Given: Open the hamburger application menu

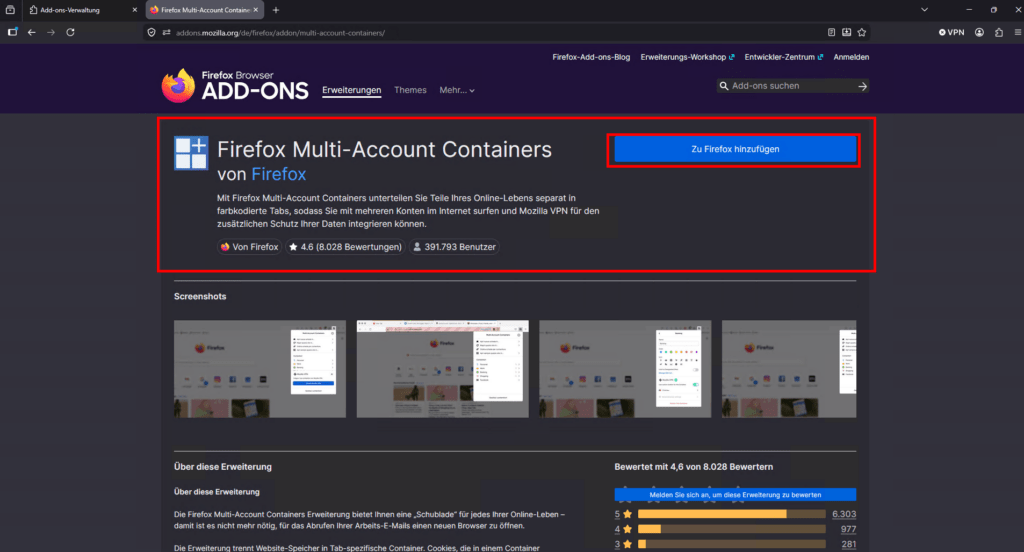Looking at the screenshot, I should (1017, 32).
